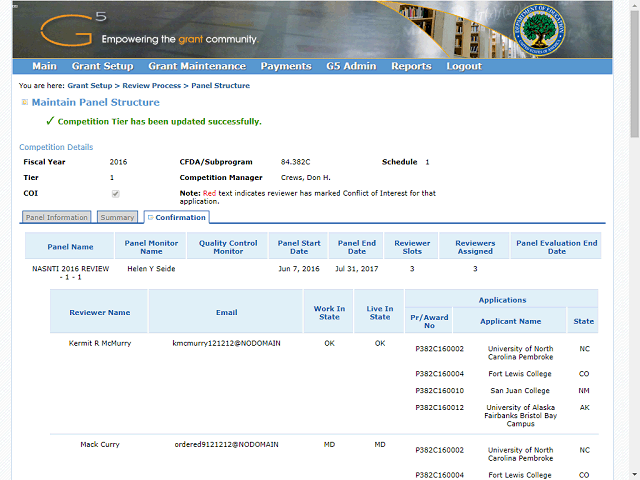Click the scrollbar down arrow
This screenshot has width=640, height=480.
coord(635,475)
